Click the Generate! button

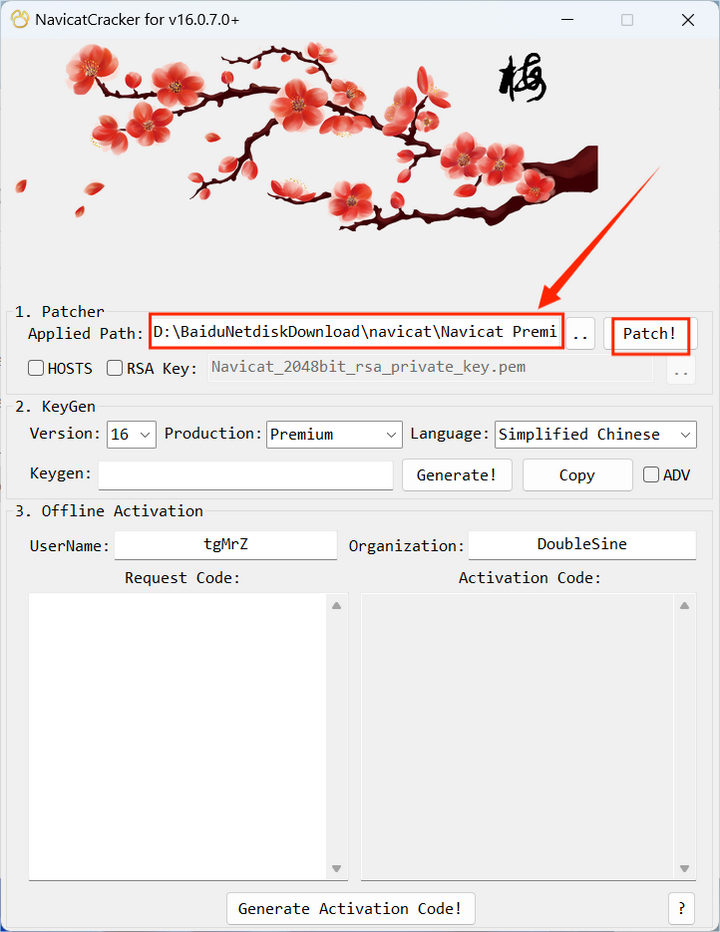click(457, 475)
